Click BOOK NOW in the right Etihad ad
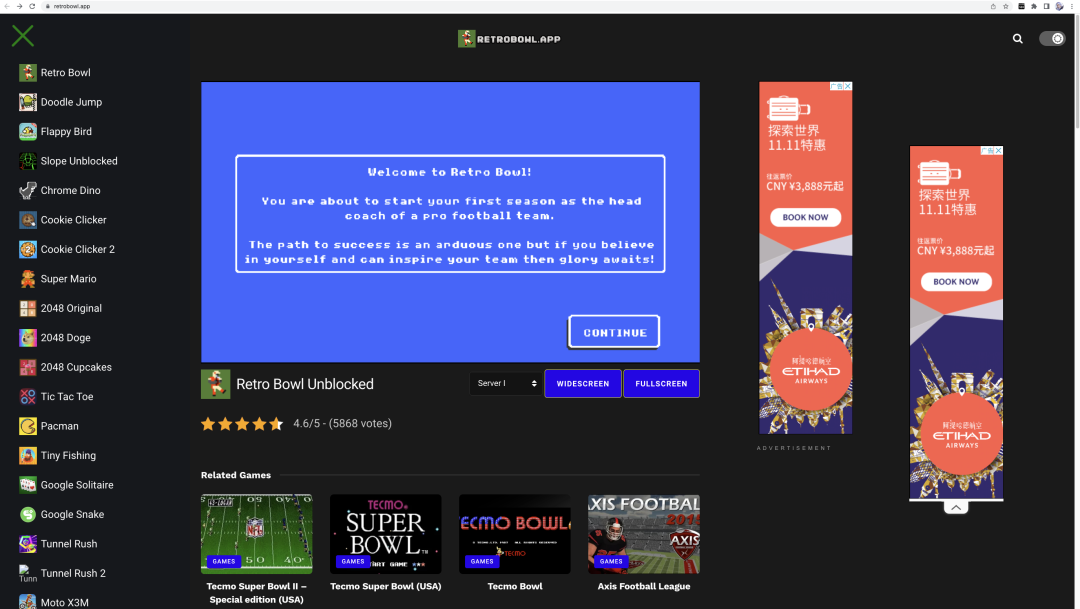This screenshot has width=1080, height=609. pos(956,282)
